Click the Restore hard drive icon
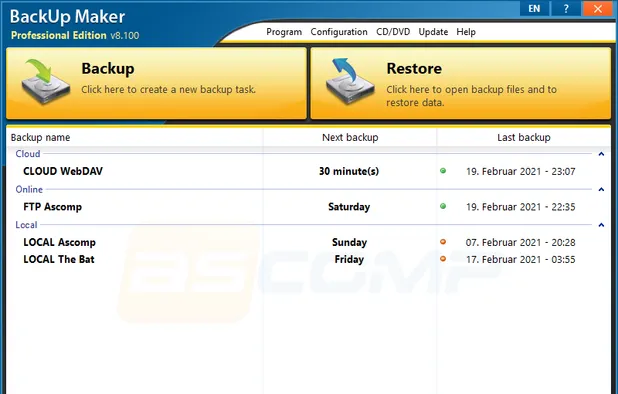 350,82
